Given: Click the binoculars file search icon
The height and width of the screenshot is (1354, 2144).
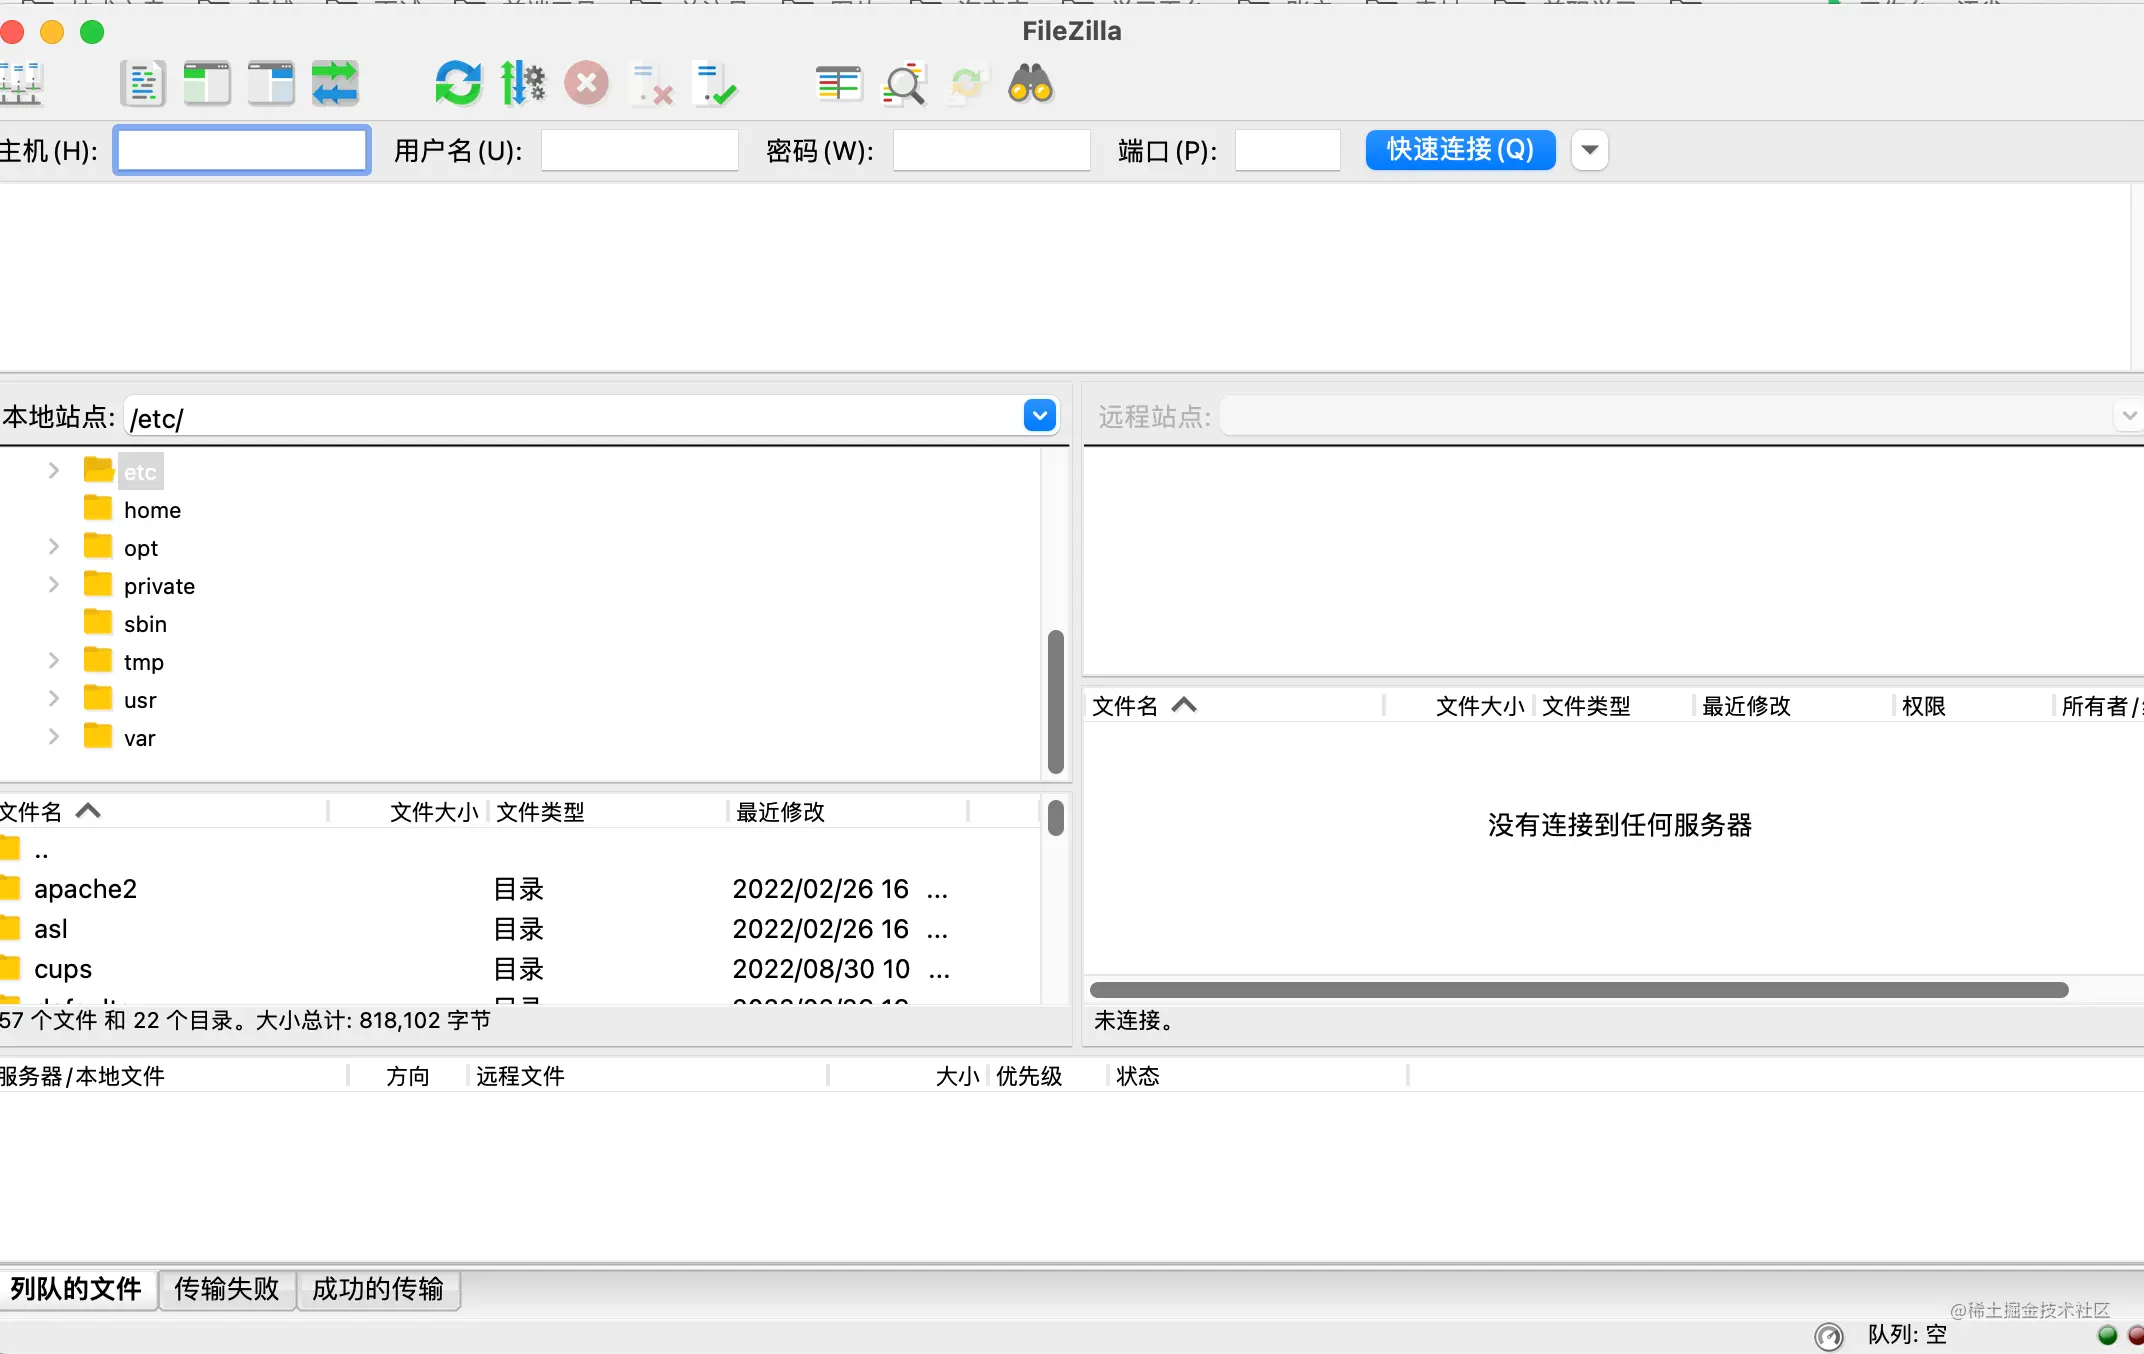Looking at the screenshot, I should click(1030, 84).
